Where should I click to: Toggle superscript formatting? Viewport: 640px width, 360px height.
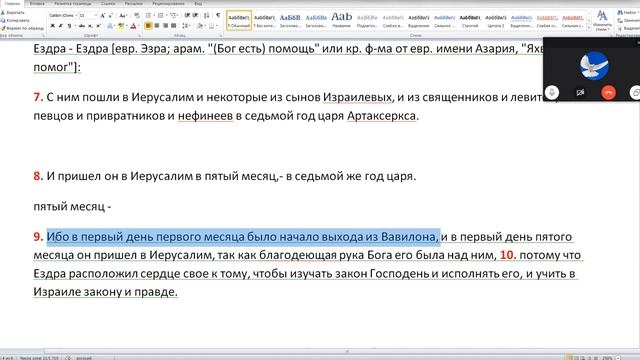pos(98,26)
